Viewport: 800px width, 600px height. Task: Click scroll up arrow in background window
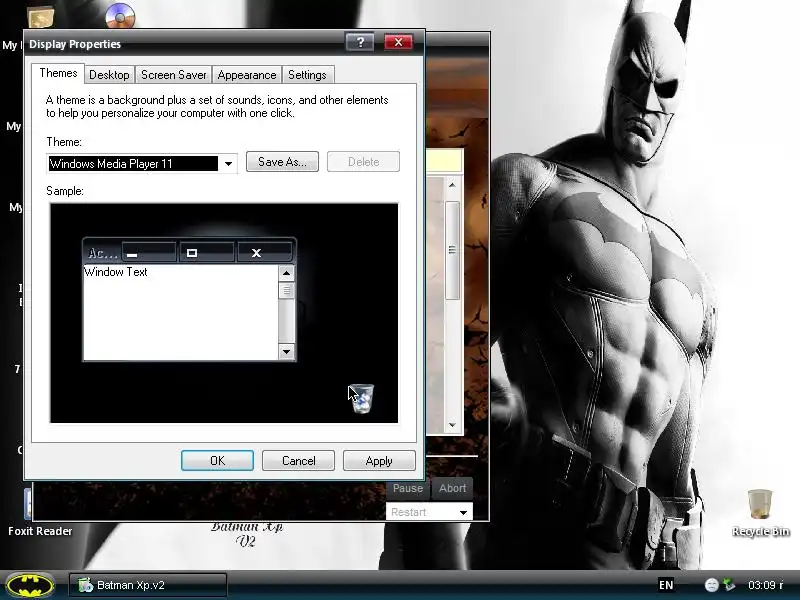452,185
